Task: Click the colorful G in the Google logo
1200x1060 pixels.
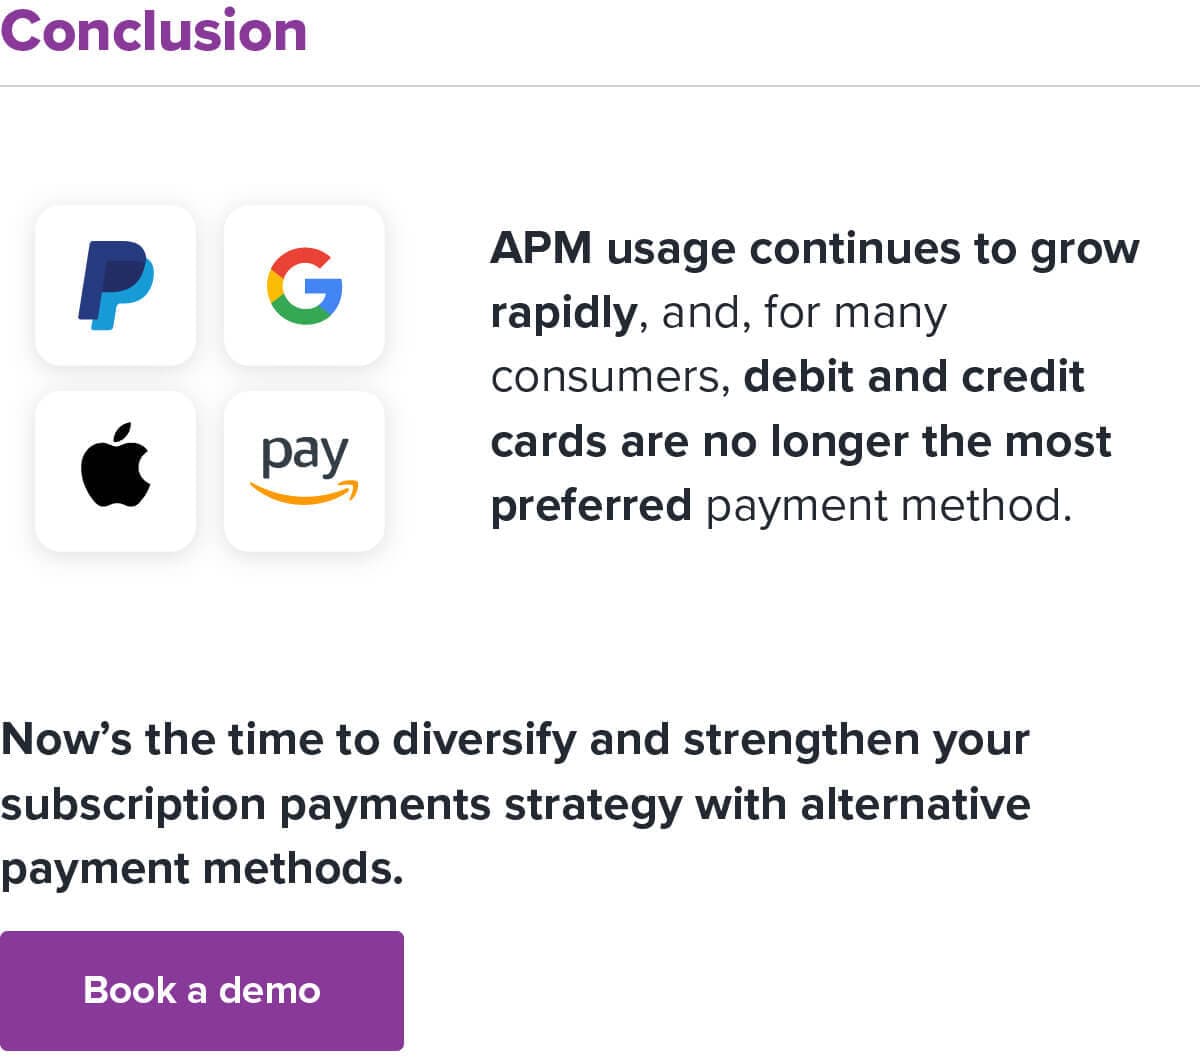Action: [x=305, y=285]
